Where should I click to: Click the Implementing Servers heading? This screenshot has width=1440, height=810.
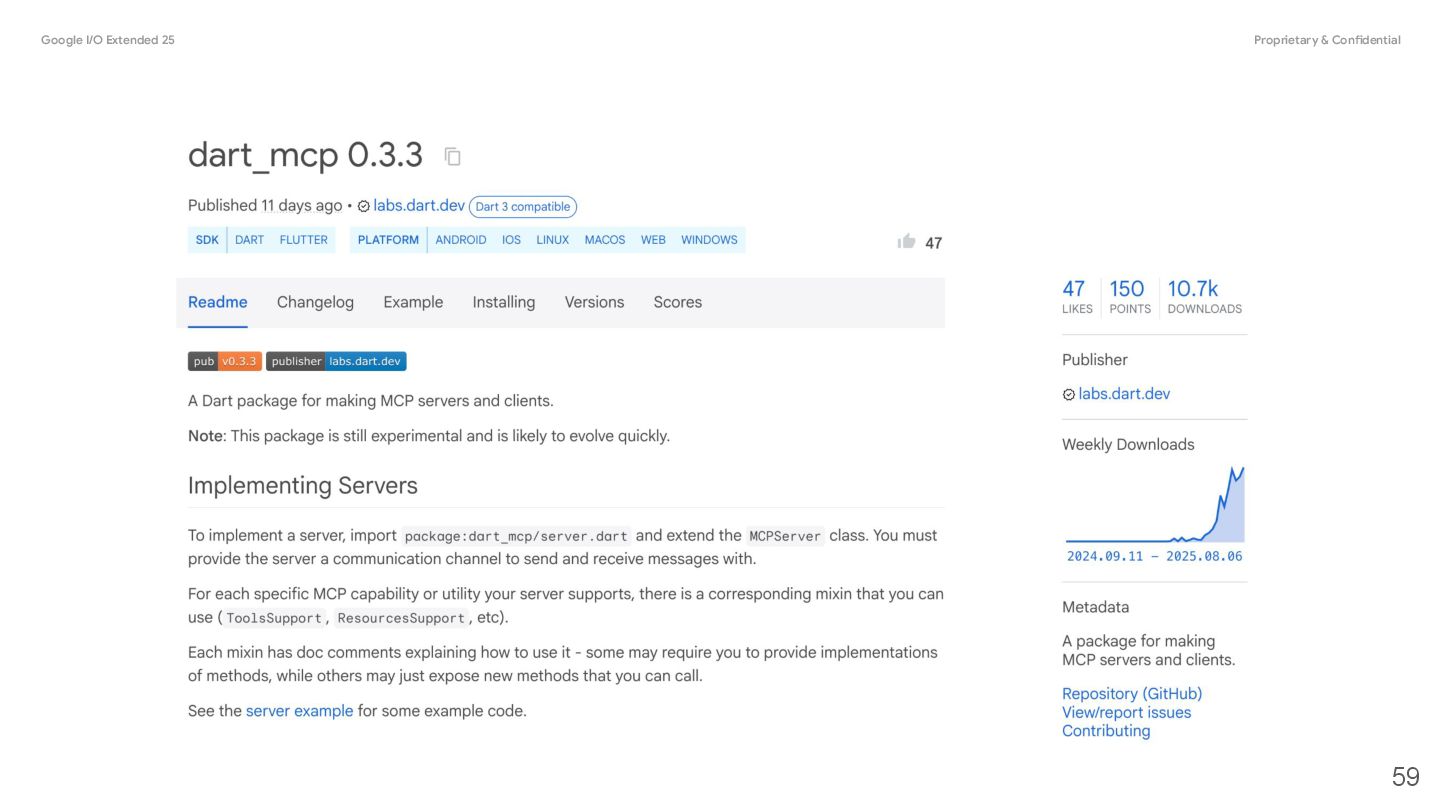[x=303, y=486]
